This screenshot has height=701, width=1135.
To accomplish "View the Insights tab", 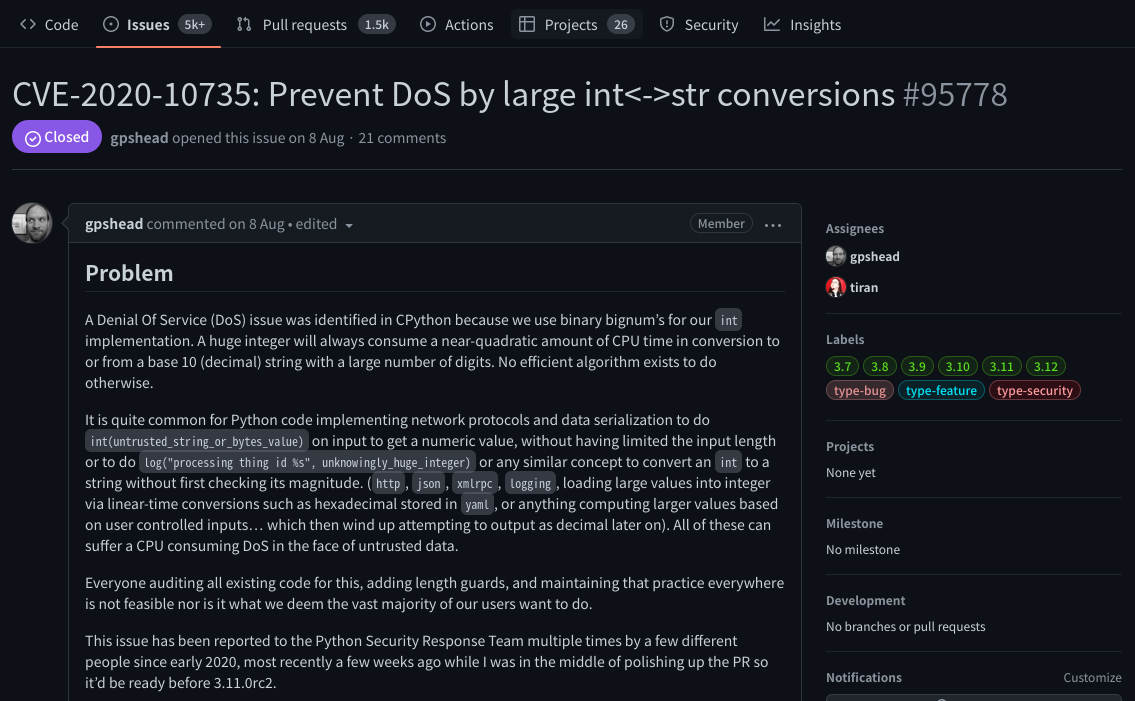I will pyautogui.click(x=803, y=25).
